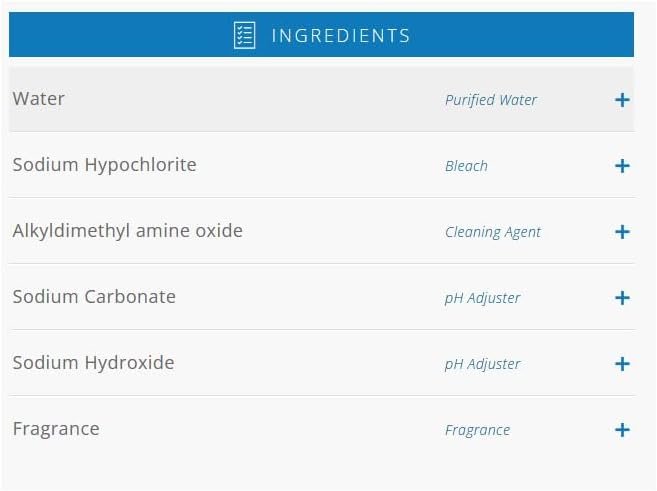The width and height of the screenshot is (657, 491).
Task: Expand the Water row plus icon
Action: pyautogui.click(x=622, y=100)
